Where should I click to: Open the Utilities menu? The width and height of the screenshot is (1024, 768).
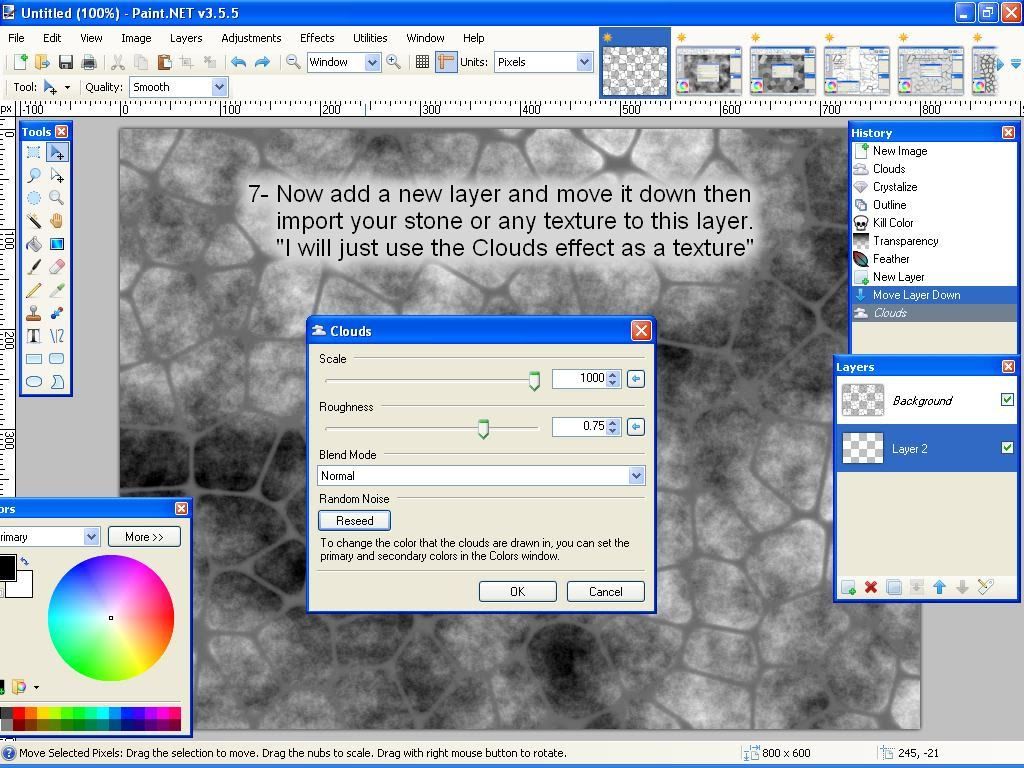370,38
